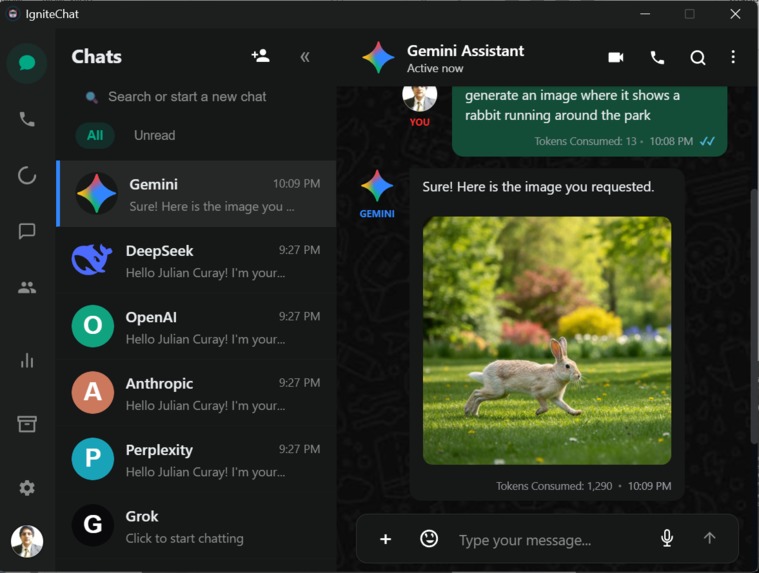The width and height of the screenshot is (759, 573).
Task: Click the 'Tokens Consumed: 13' label
Action: [x=585, y=141]
